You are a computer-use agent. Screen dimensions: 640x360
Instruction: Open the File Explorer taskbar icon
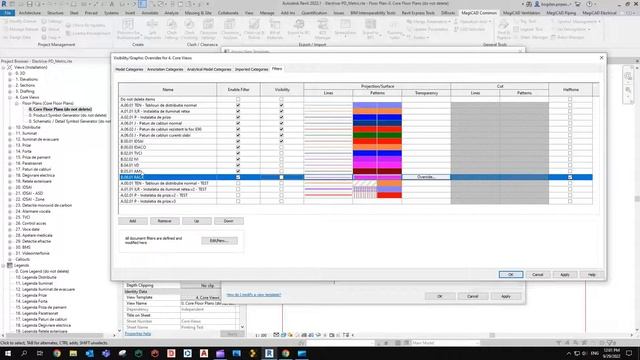point(73,353)
